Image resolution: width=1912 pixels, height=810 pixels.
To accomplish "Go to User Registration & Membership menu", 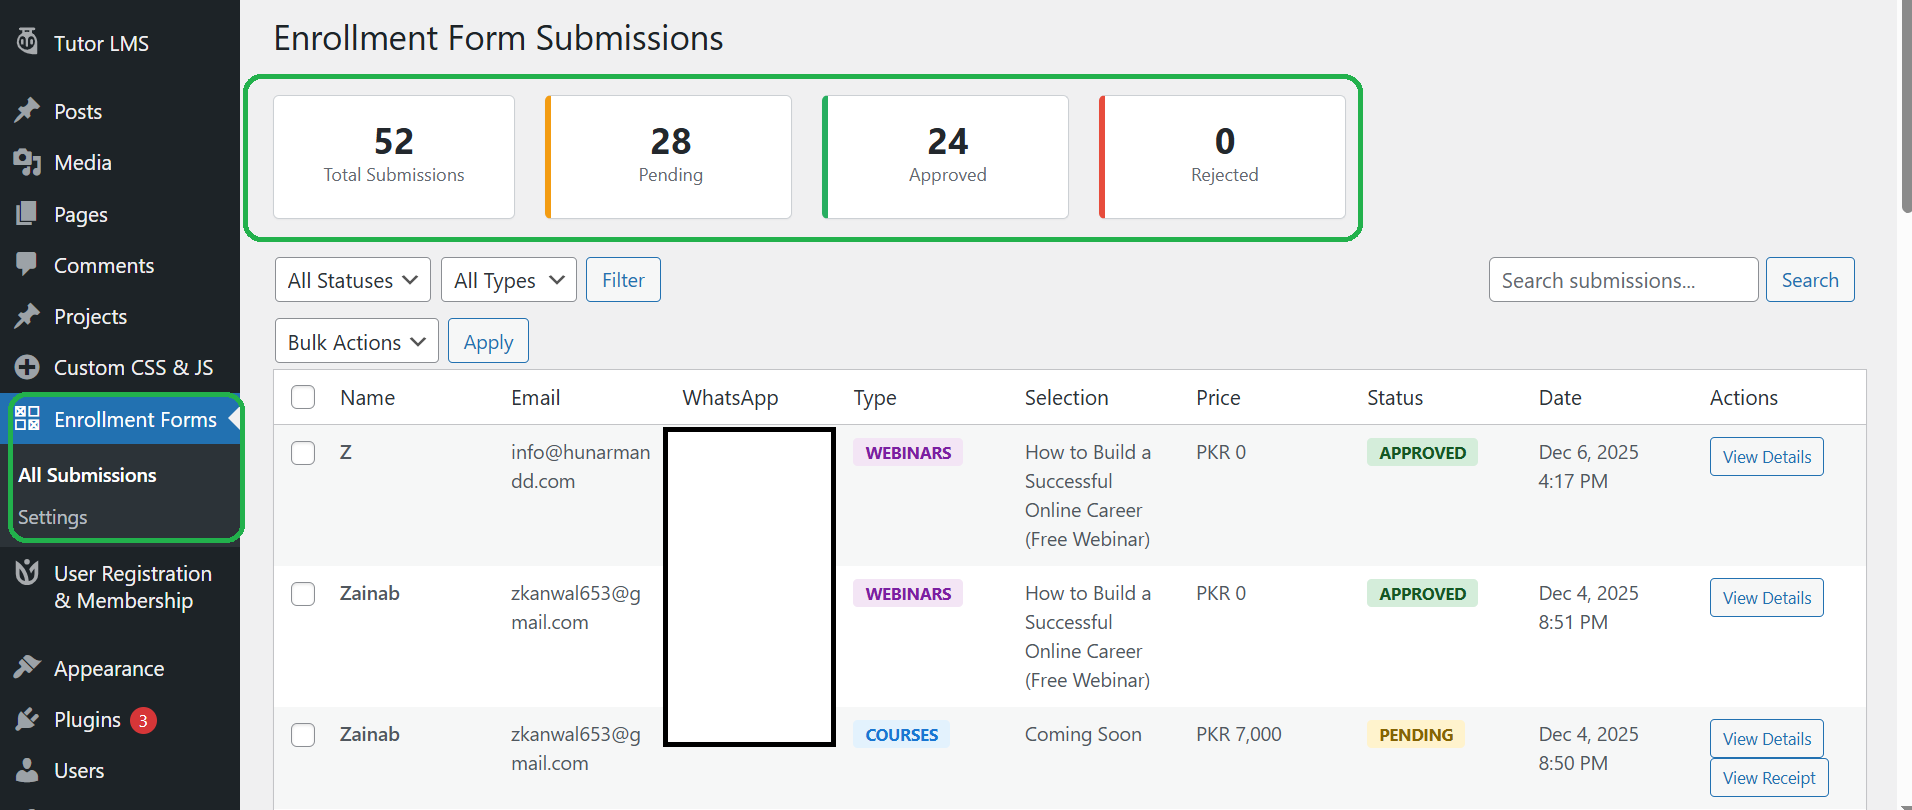I will [x=132, y=587].
